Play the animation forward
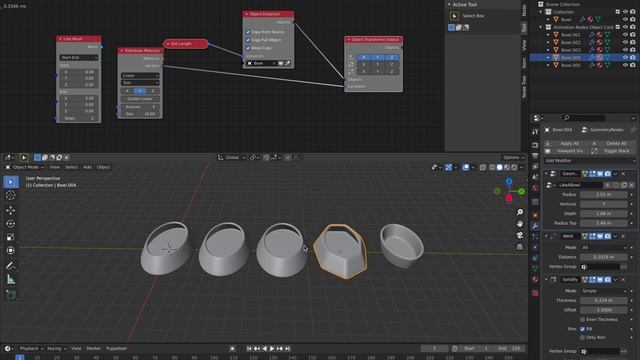The width and height of the screenshot is (640, 360). click(x=272, y=349)
